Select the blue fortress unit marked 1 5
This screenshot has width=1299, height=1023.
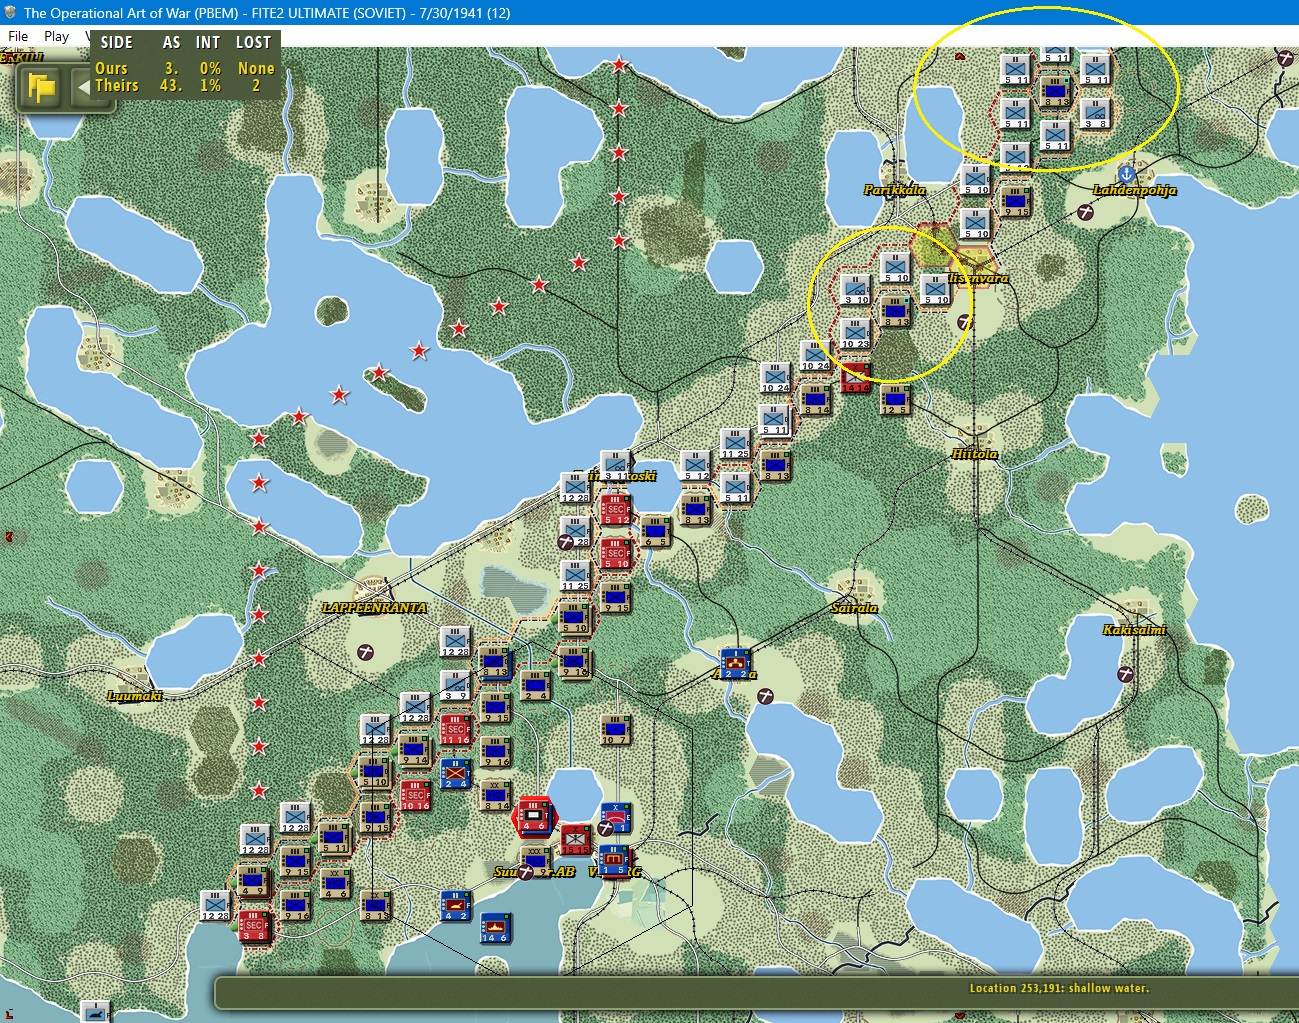tap(614, 860)
